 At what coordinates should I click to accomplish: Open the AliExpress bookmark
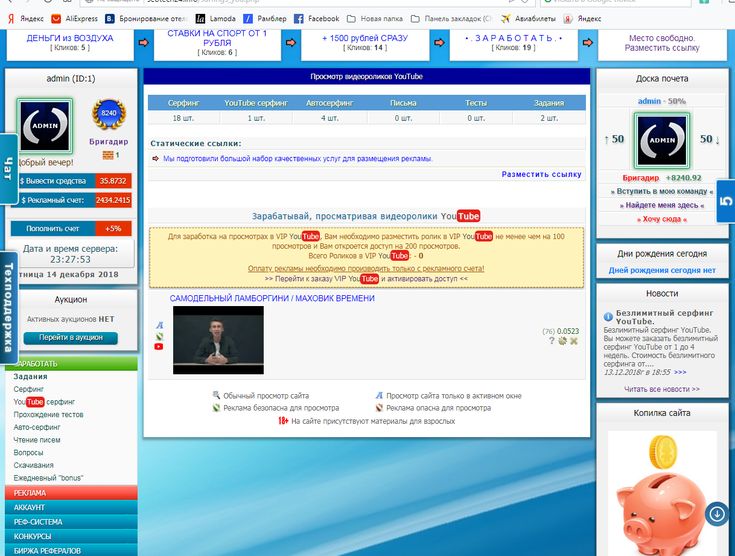coord(76,18)
